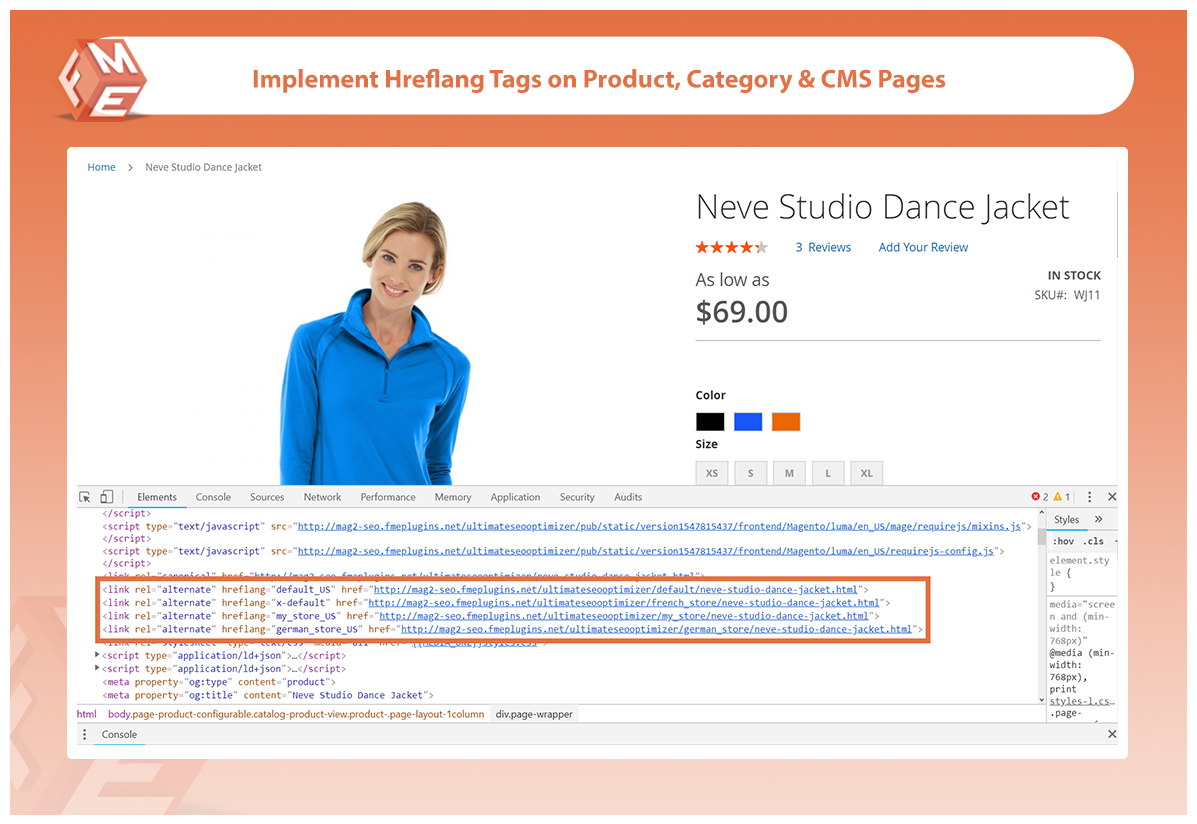Show more Styles pane tabs via chevron
This screenshot has height=824, width=1197.
[x=1098, y=519]
